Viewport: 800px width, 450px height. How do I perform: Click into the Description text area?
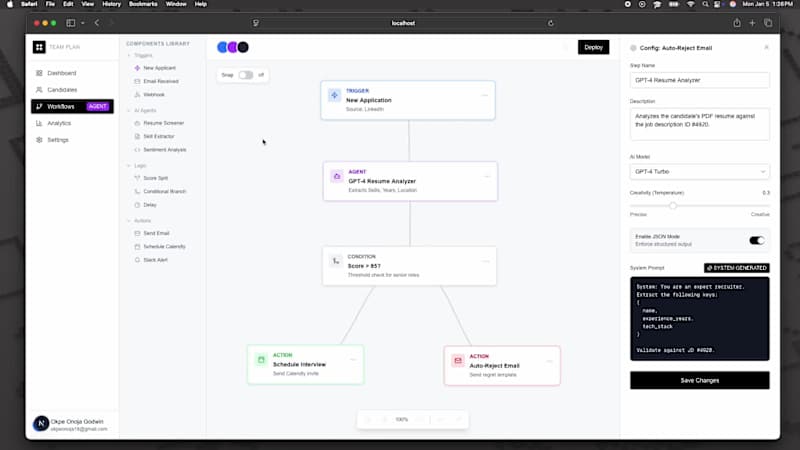[699, 124]
